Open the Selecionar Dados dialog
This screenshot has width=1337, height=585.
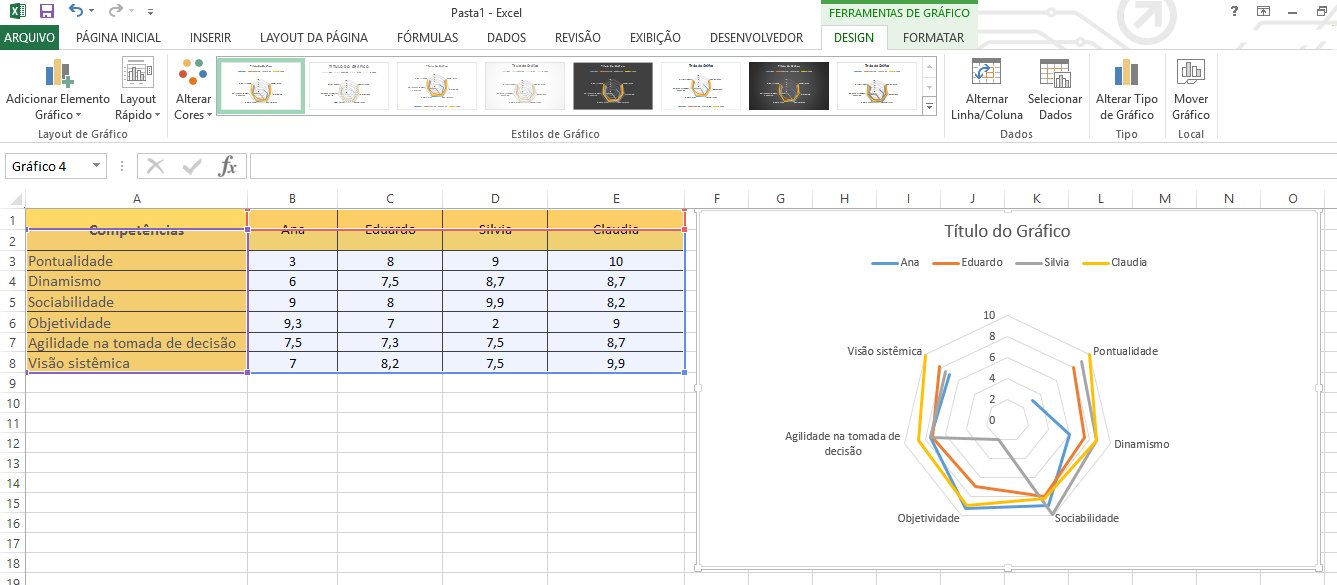click(1055, 88)
